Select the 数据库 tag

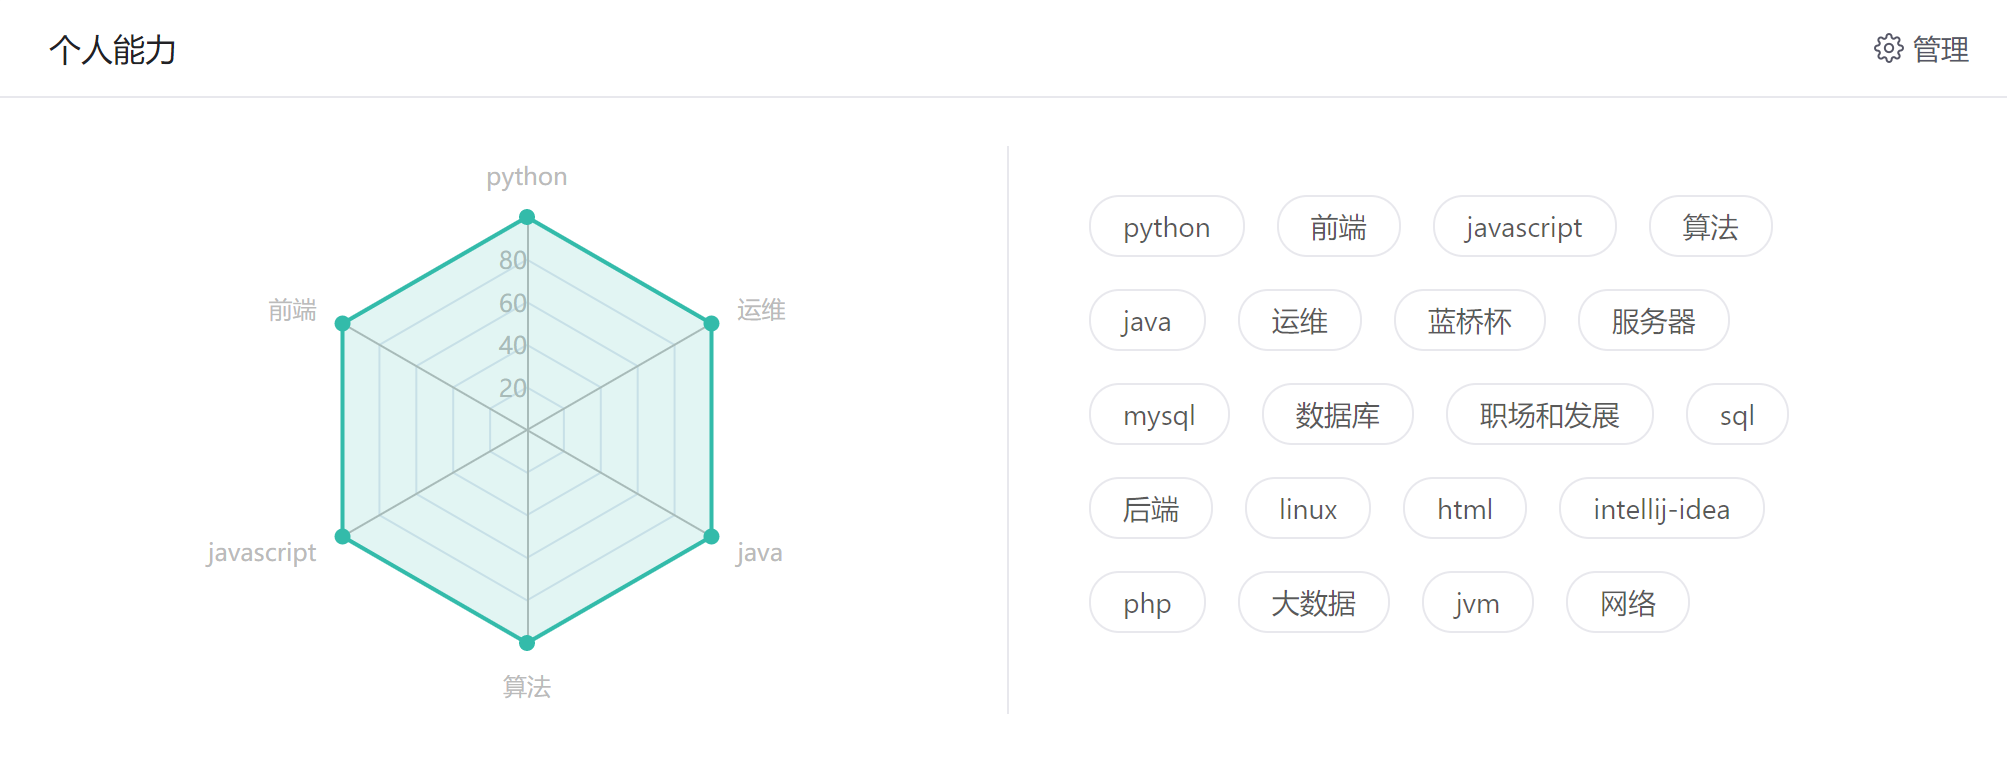coord(1337,415)
